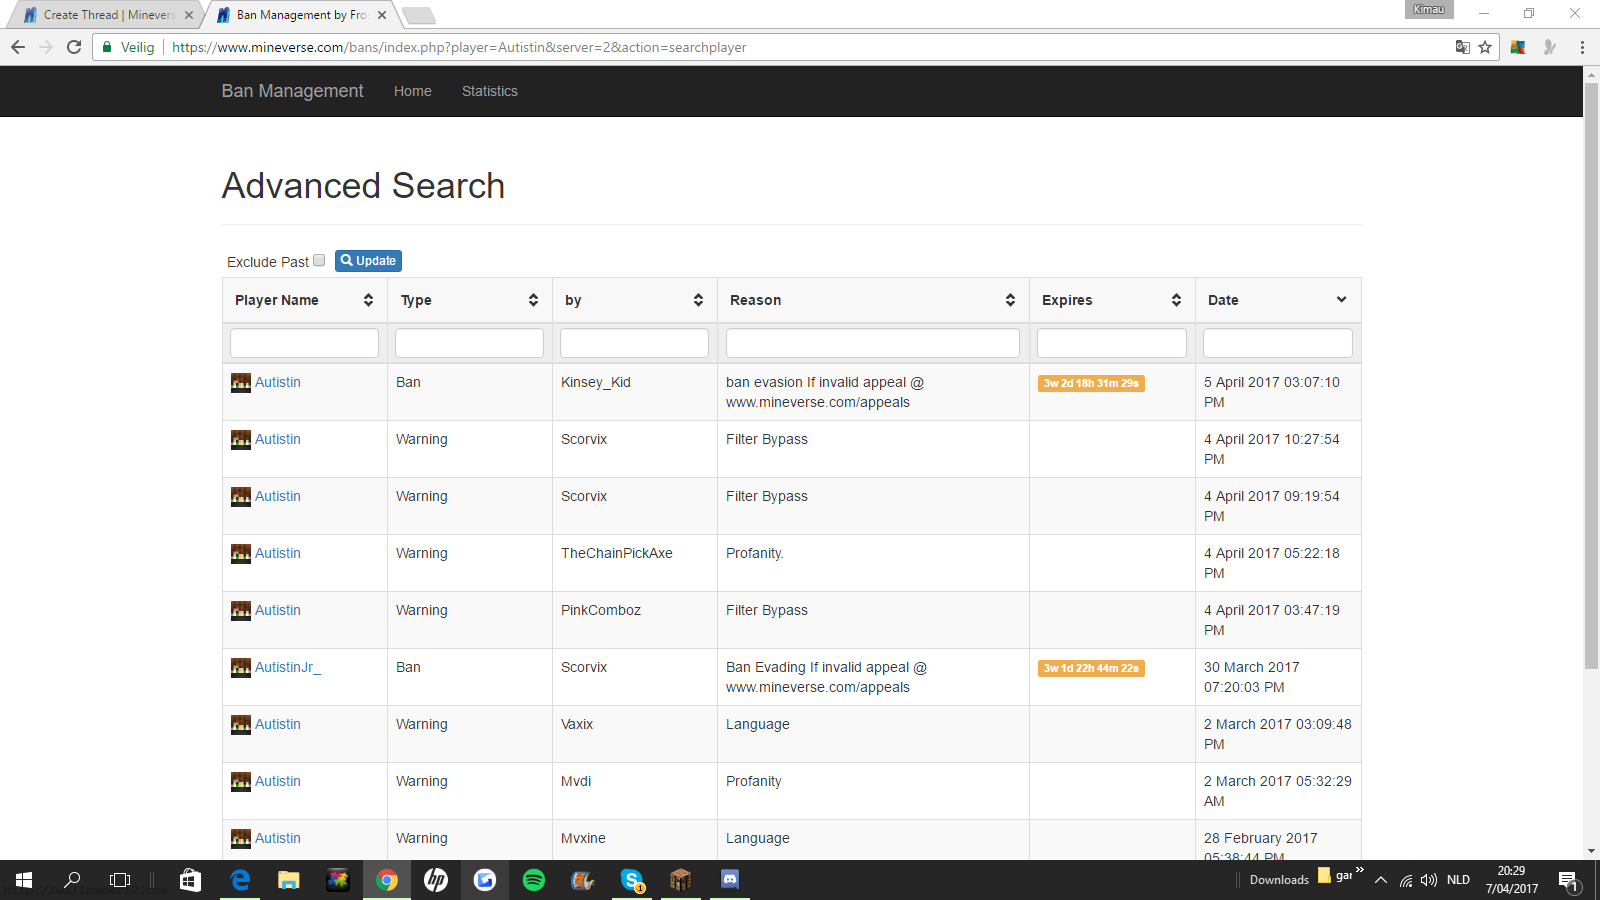This screenshot has height=900, width=1600.
Task: Open the taskbar clock showing 20:29
Action: tap(1512, 880)
